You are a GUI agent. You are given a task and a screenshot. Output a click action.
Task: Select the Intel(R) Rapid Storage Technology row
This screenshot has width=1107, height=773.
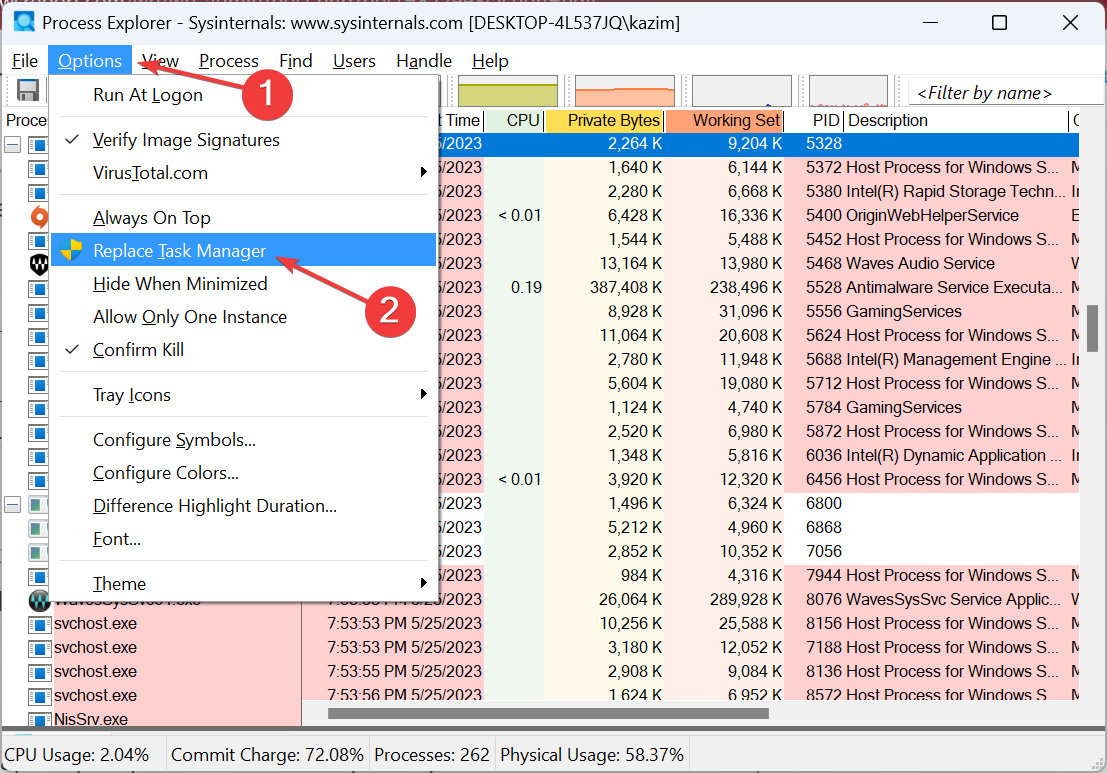coord(759,192)
